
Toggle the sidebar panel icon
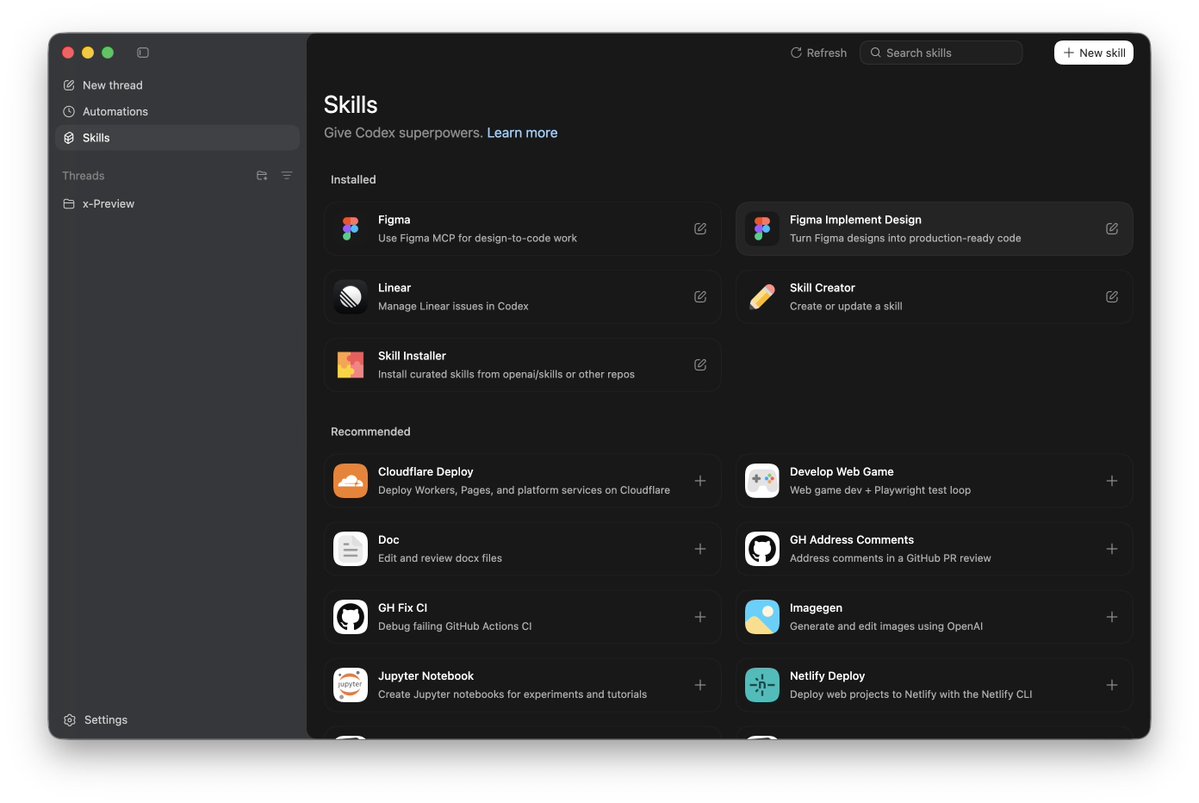(143, 53)
